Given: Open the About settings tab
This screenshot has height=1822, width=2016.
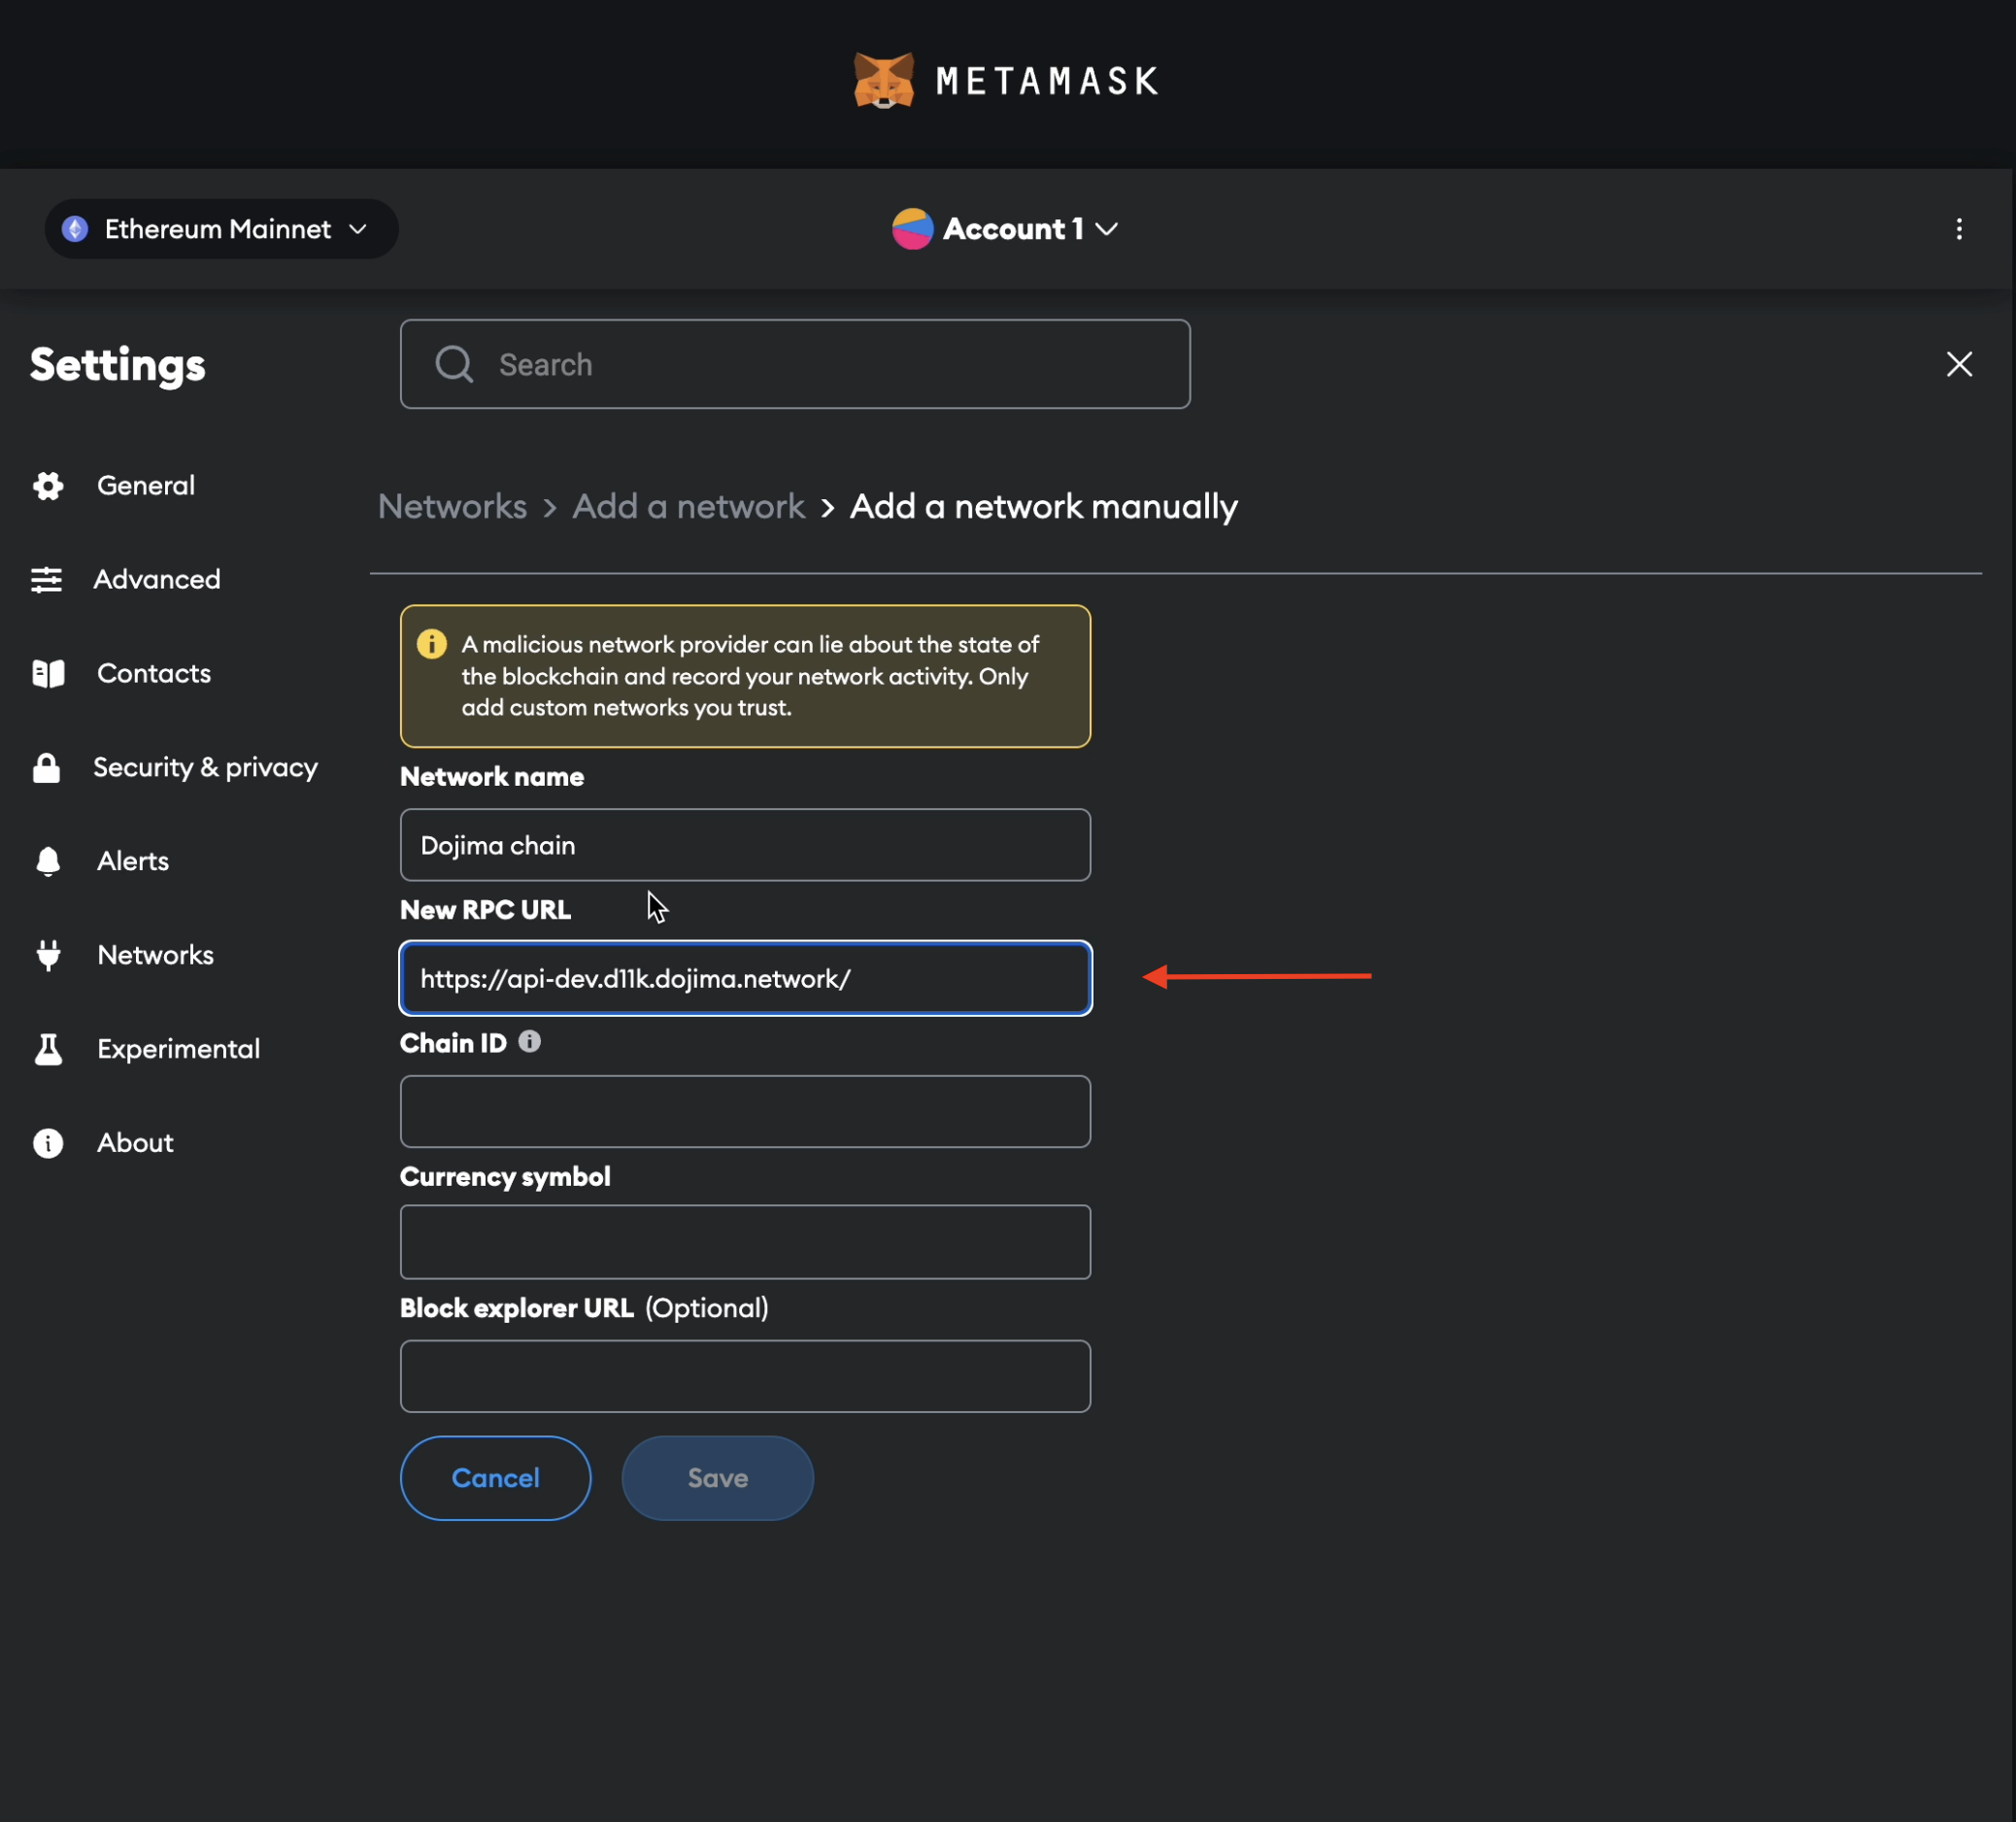Looking at the screenshot, I should (135, 1143).
